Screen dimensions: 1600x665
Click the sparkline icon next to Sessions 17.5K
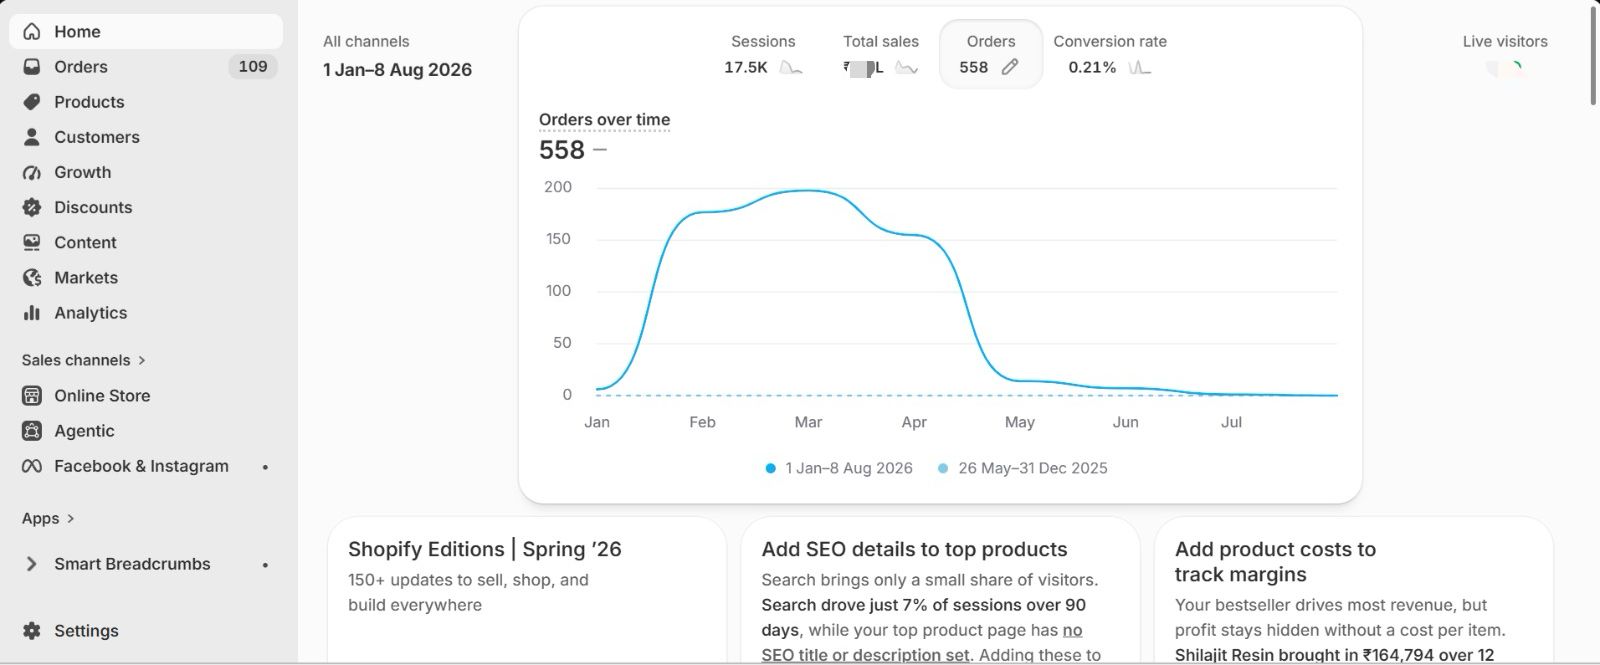point(791,68)
